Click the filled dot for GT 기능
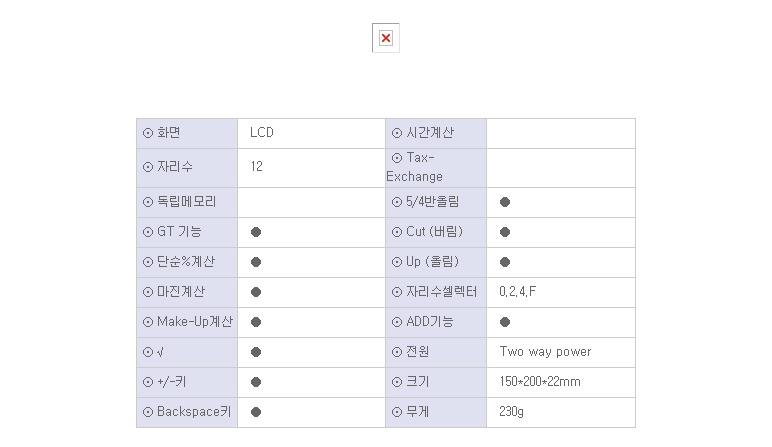The height and width of the screenshot is (447, 772). point(256,232)
